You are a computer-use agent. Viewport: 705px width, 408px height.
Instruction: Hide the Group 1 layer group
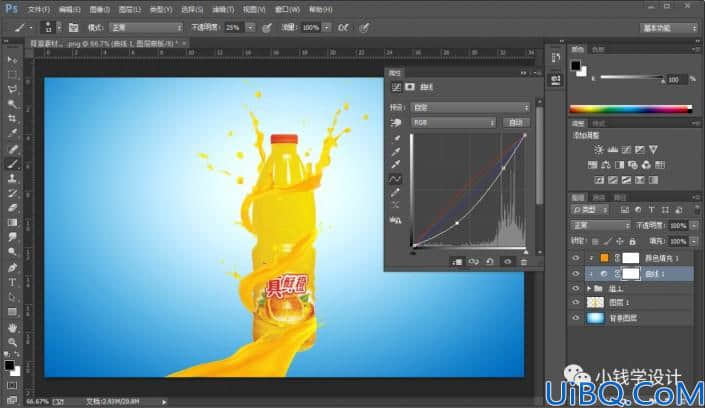576,288
